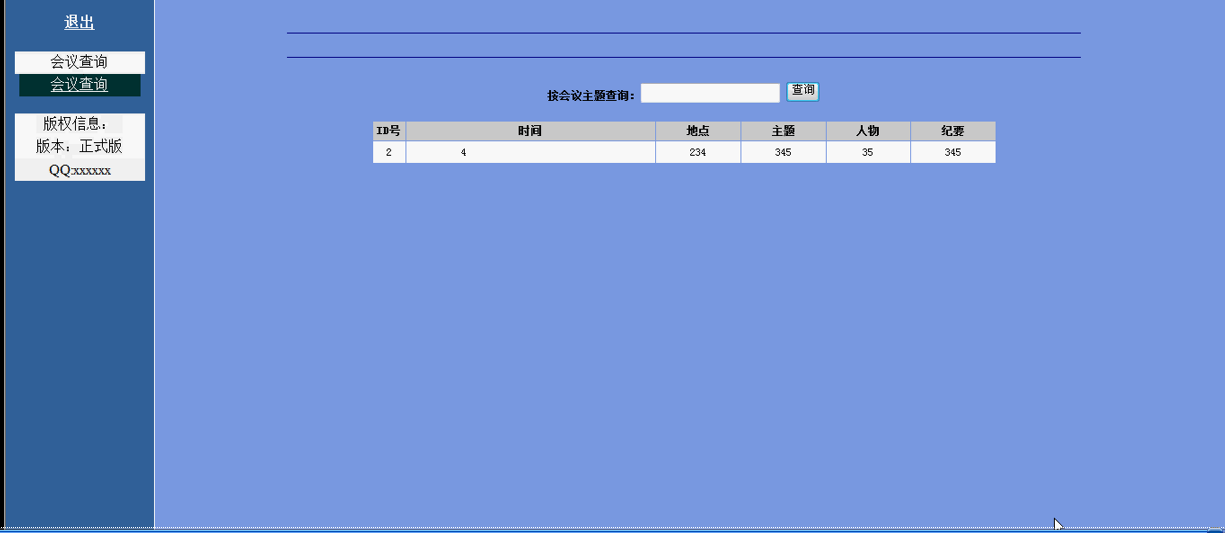Select the dark highlighted 会议查询 link
Screen dimensions: 1225x533
(x=80, y=85)
